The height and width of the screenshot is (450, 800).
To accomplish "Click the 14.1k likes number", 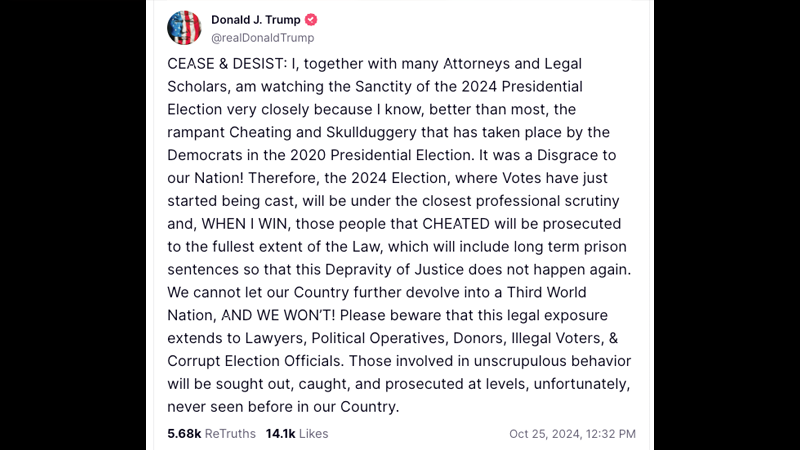I will coord(280,434).
